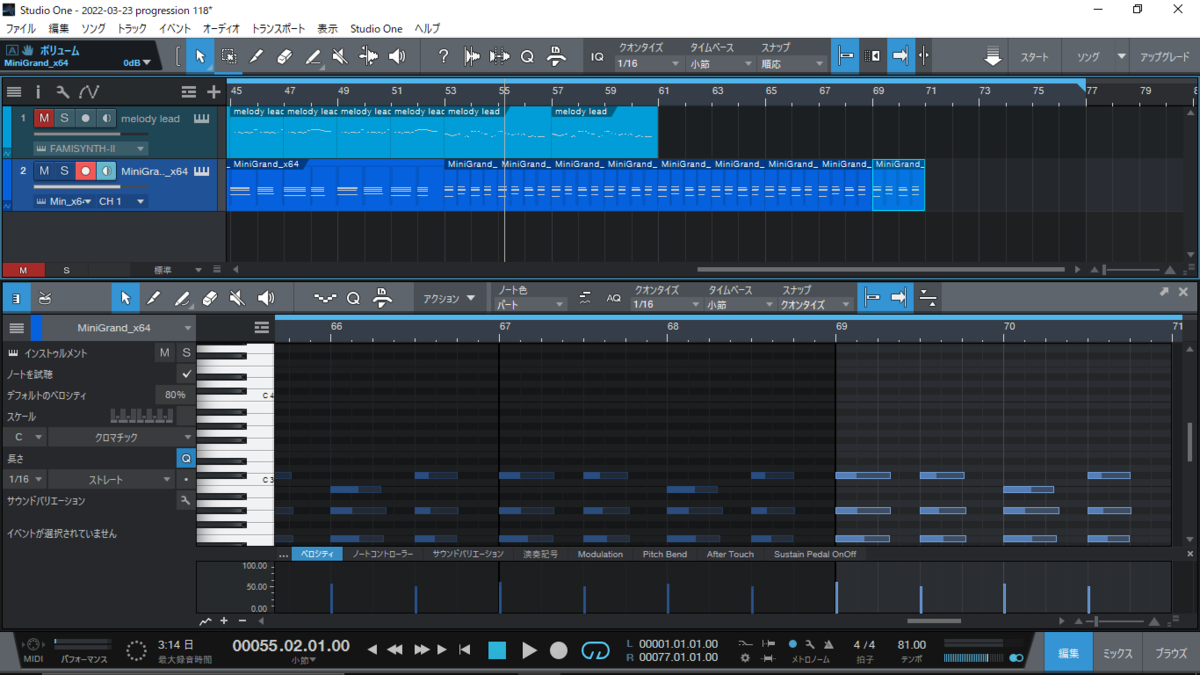Click the Quantize Q icon in the music editor

point(353,298)
